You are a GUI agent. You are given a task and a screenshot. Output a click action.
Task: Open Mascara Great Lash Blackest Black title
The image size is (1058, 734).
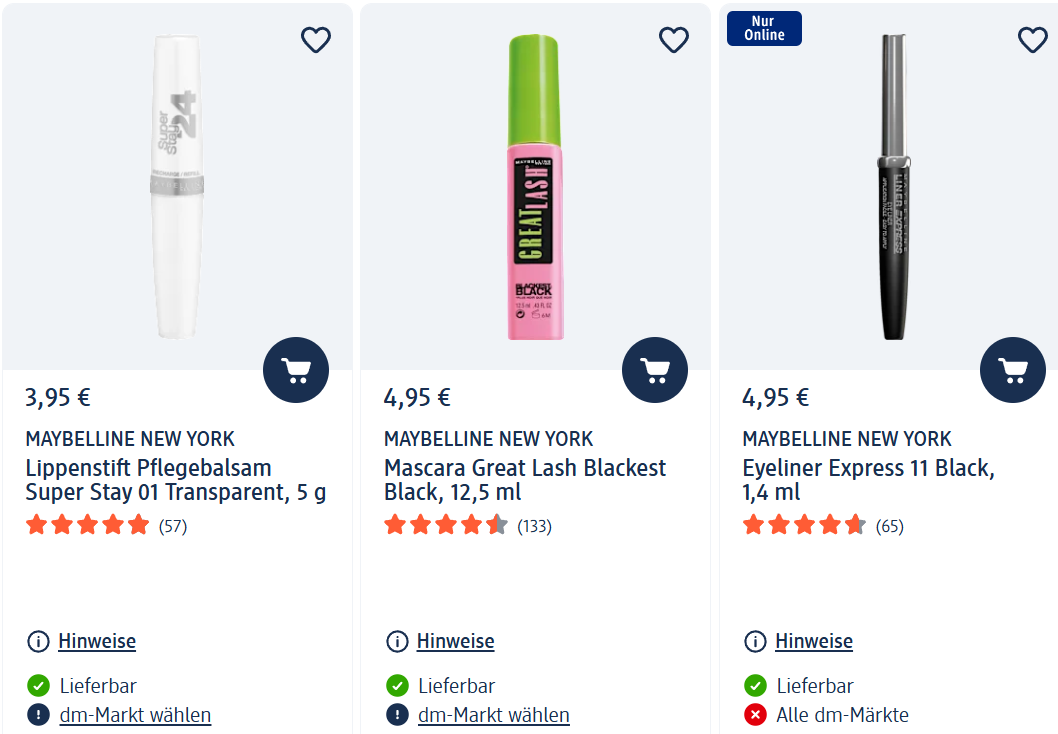point(525,480)
